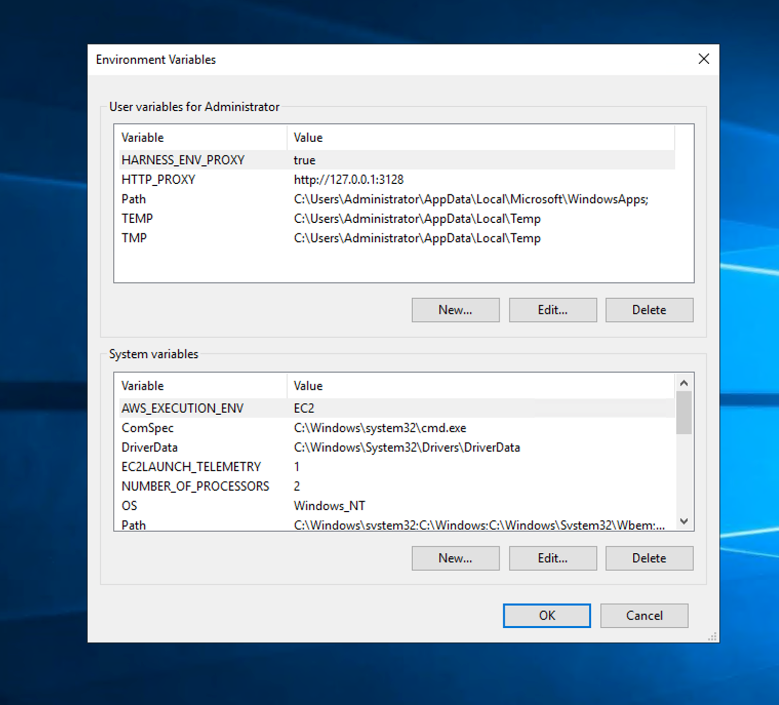Viewport: 779px width, 705px height.
Task: Click Delete button under User variables
Action: pos(649,310)
